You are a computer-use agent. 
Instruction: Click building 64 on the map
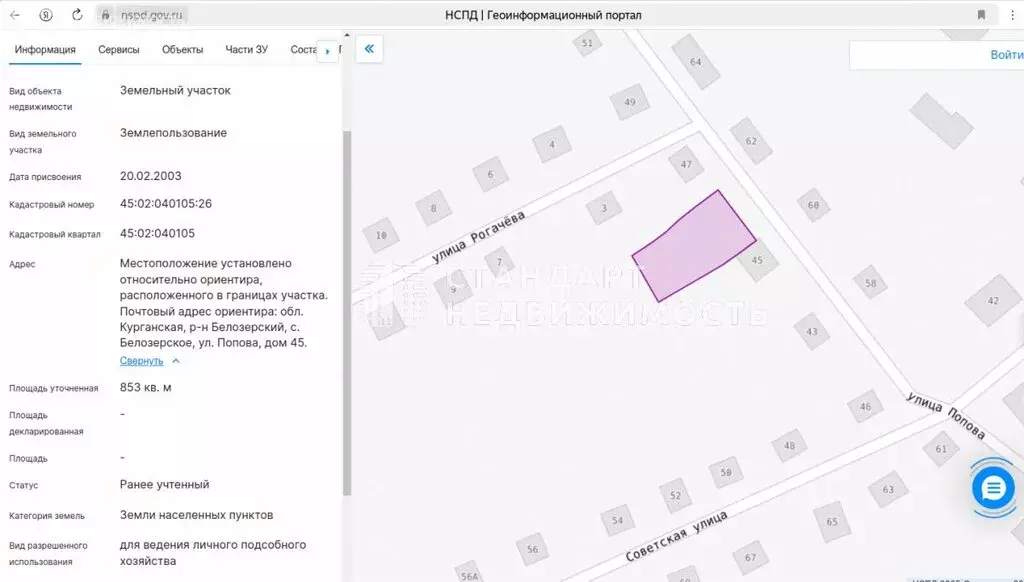[696, 62]
